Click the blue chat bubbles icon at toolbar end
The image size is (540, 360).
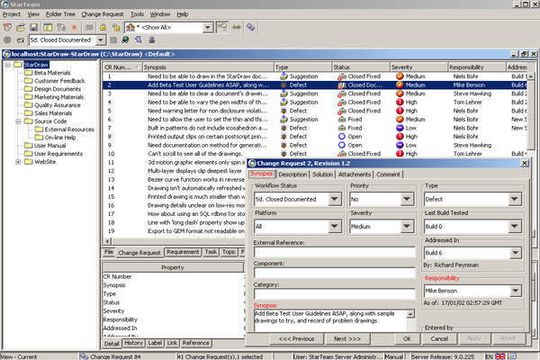click(251, 27)
